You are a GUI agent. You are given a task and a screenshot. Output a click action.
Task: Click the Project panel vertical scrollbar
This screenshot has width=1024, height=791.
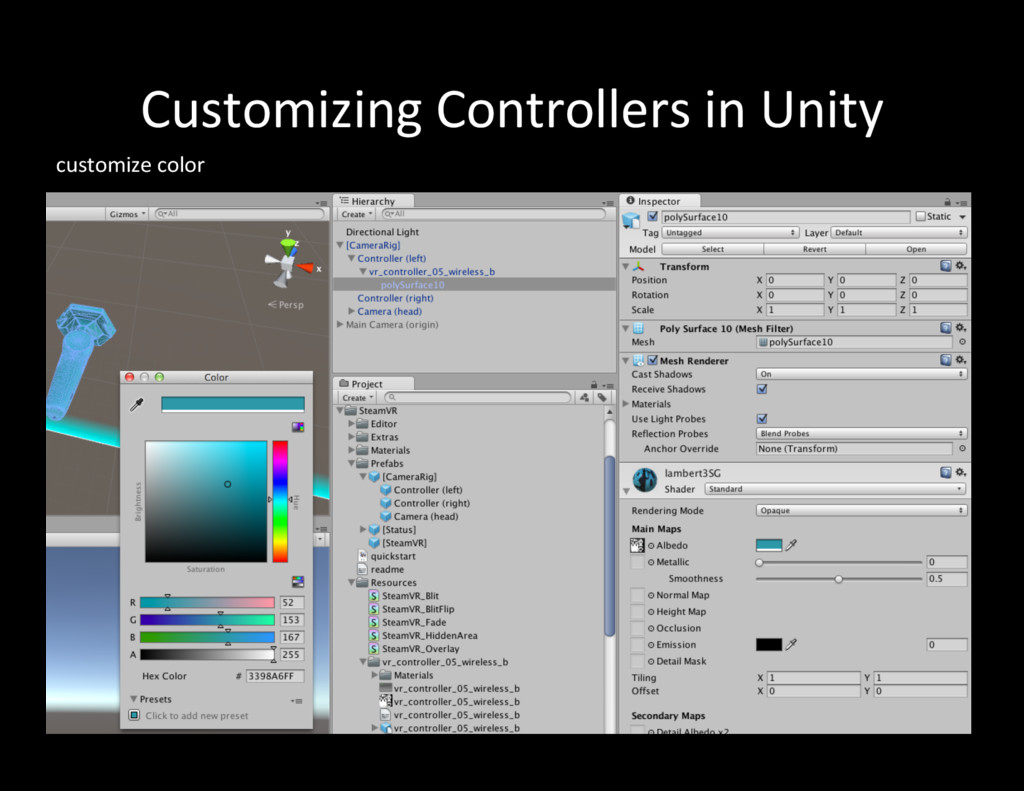pyautogui.click(x=609, y=546)
